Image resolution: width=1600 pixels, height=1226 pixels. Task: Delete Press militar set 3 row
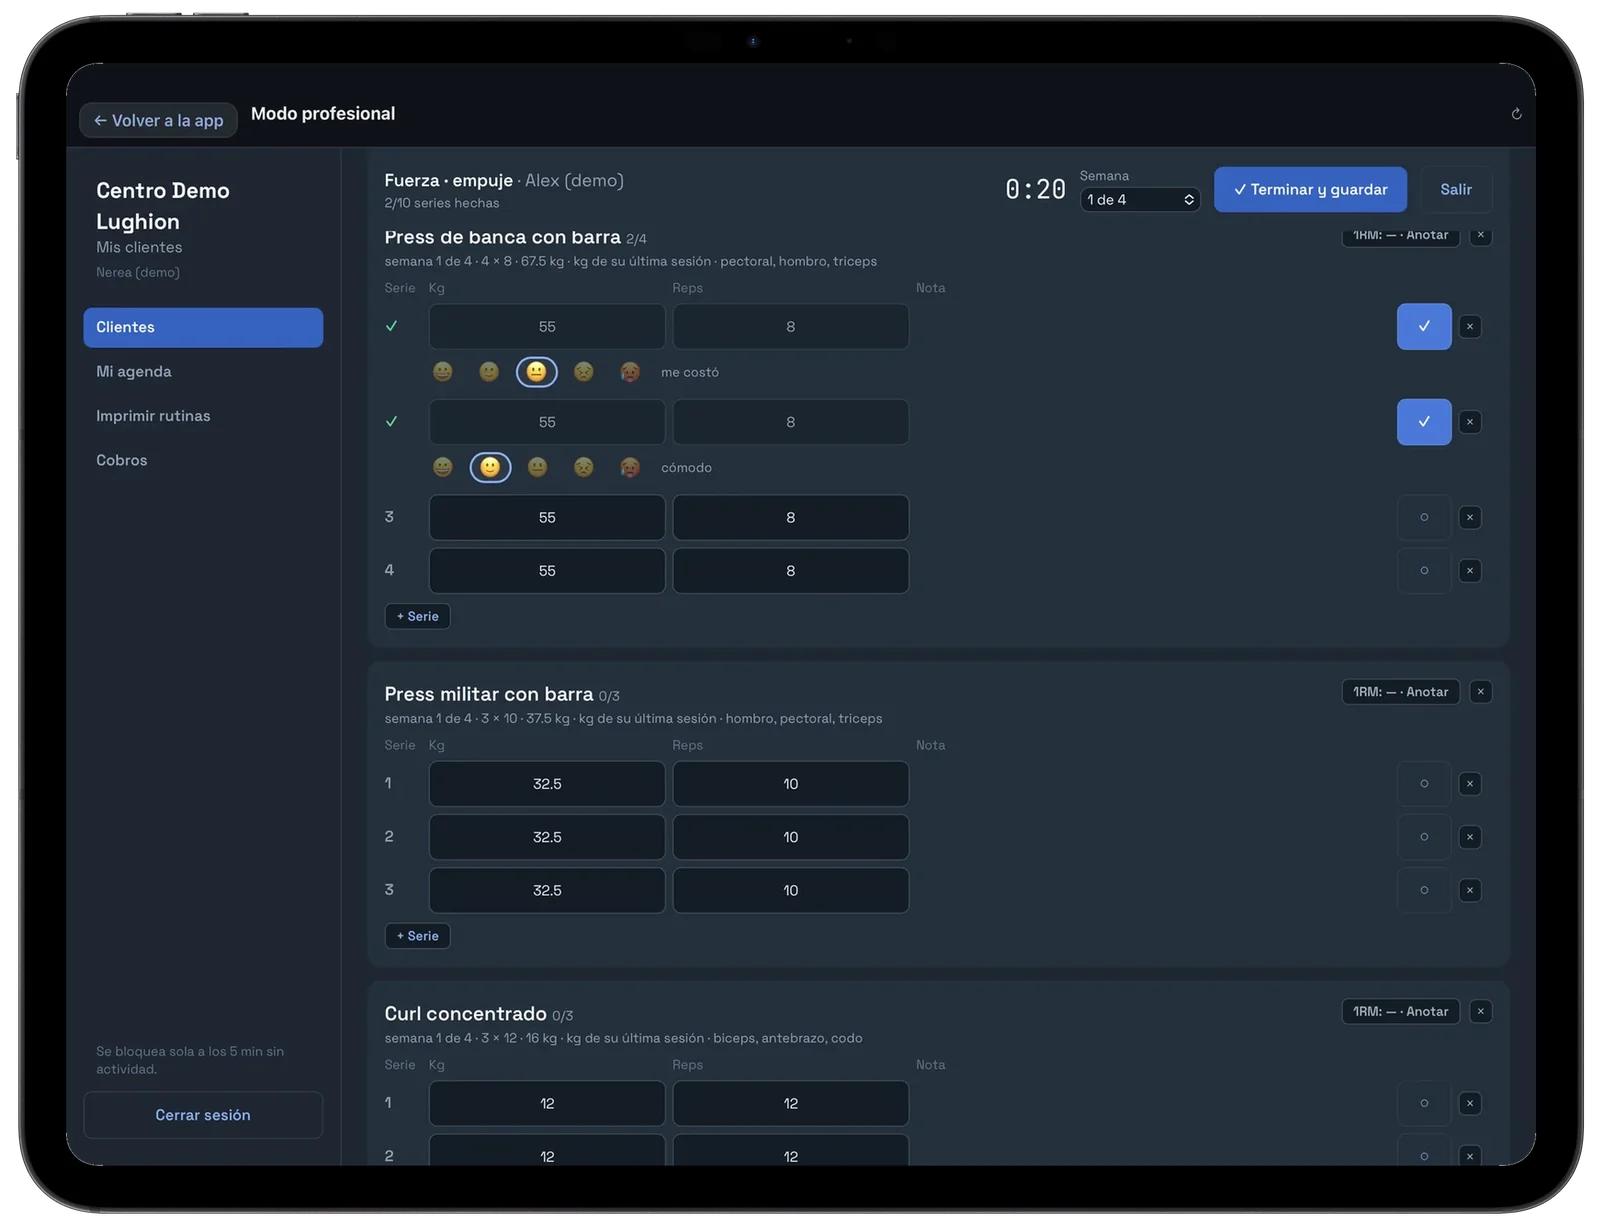[1470, 890]
